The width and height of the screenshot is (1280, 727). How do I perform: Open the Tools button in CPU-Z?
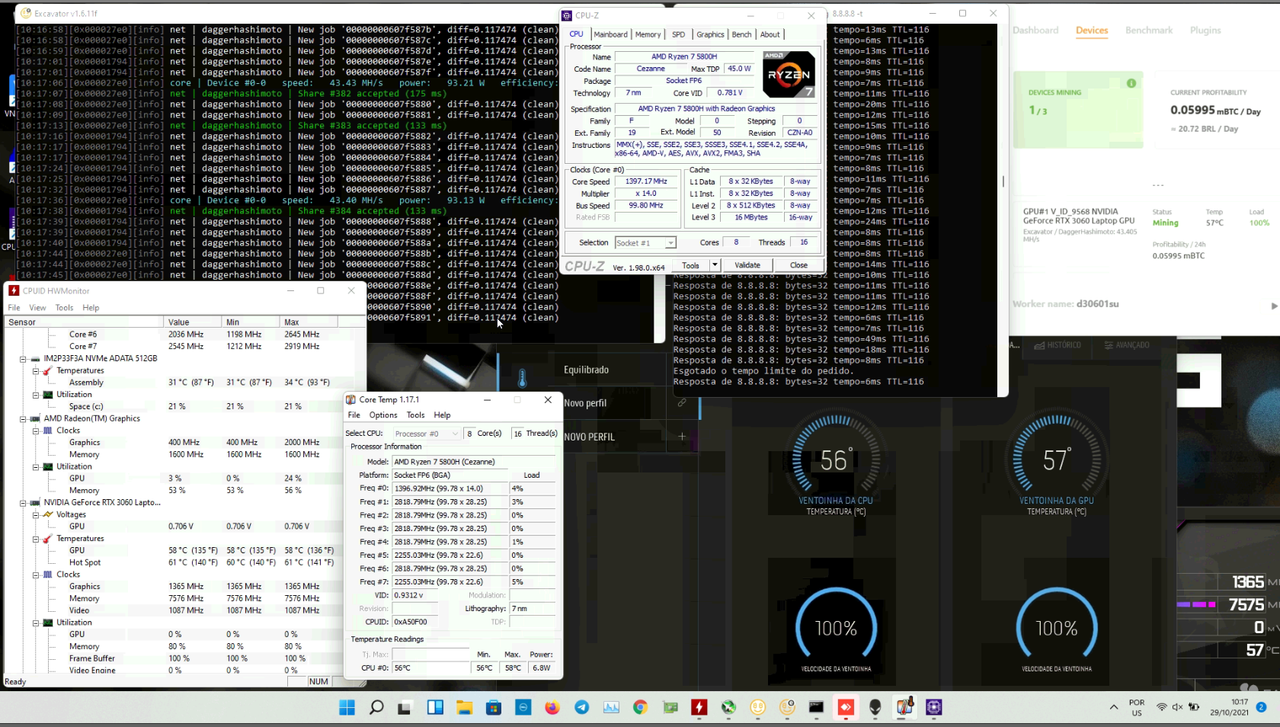pyautogui.click(x=691, y=265)
